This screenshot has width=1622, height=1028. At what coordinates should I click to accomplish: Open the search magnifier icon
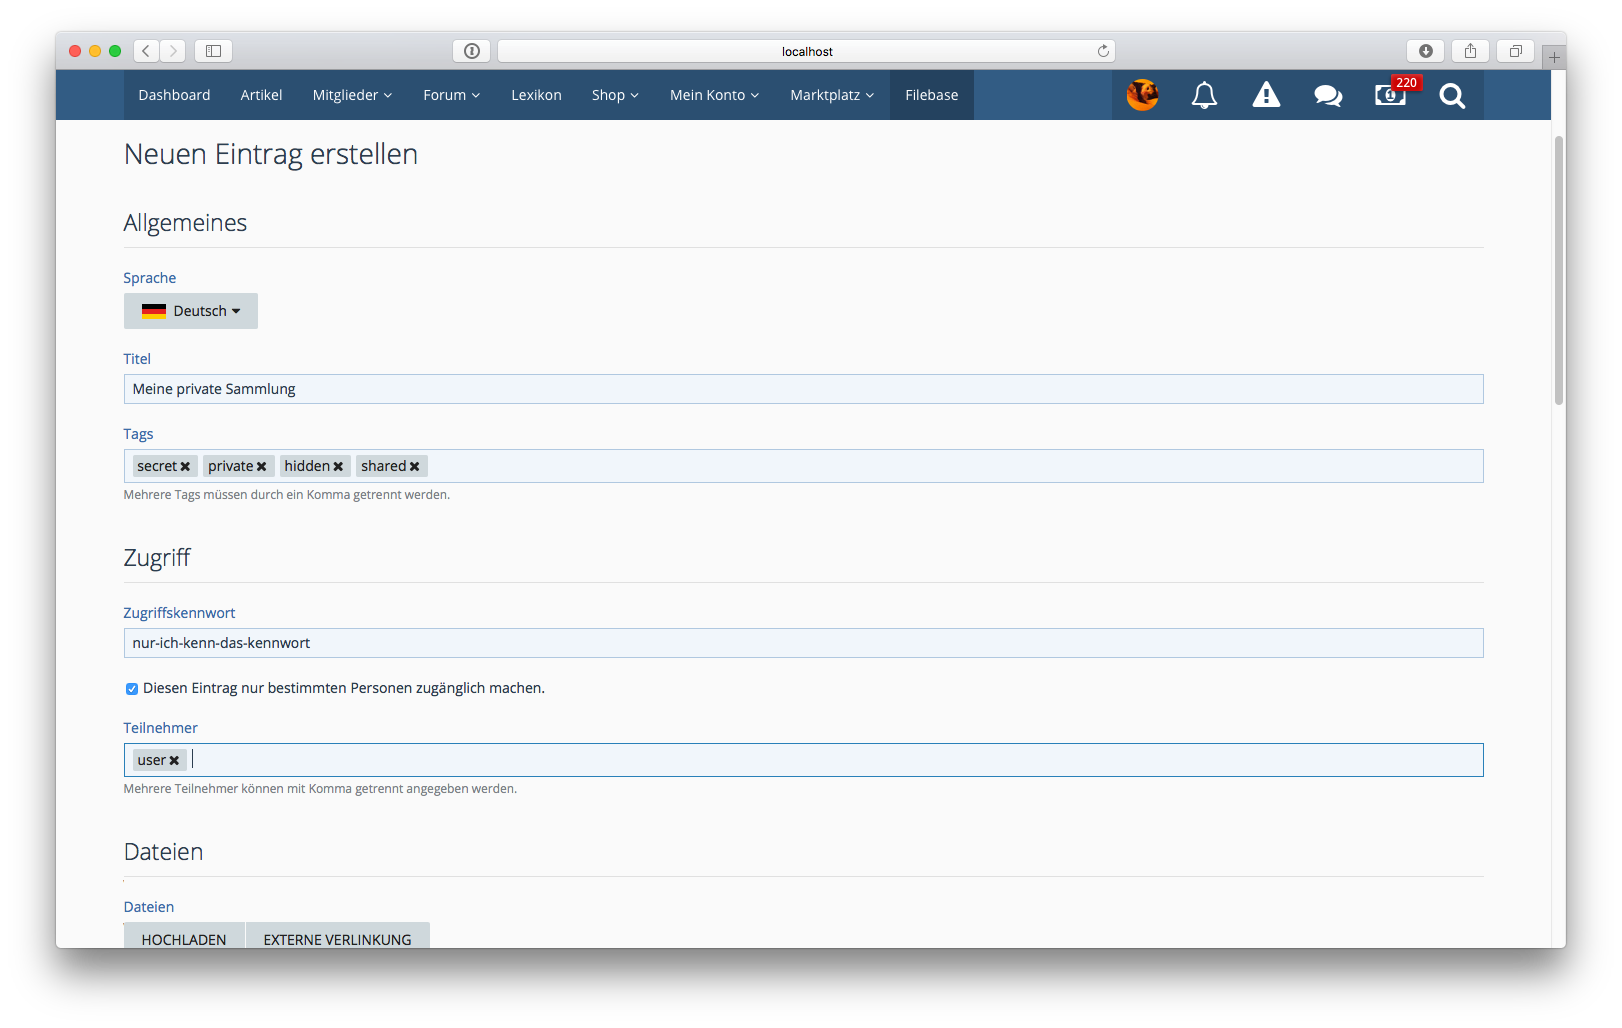coord(1452,96)
